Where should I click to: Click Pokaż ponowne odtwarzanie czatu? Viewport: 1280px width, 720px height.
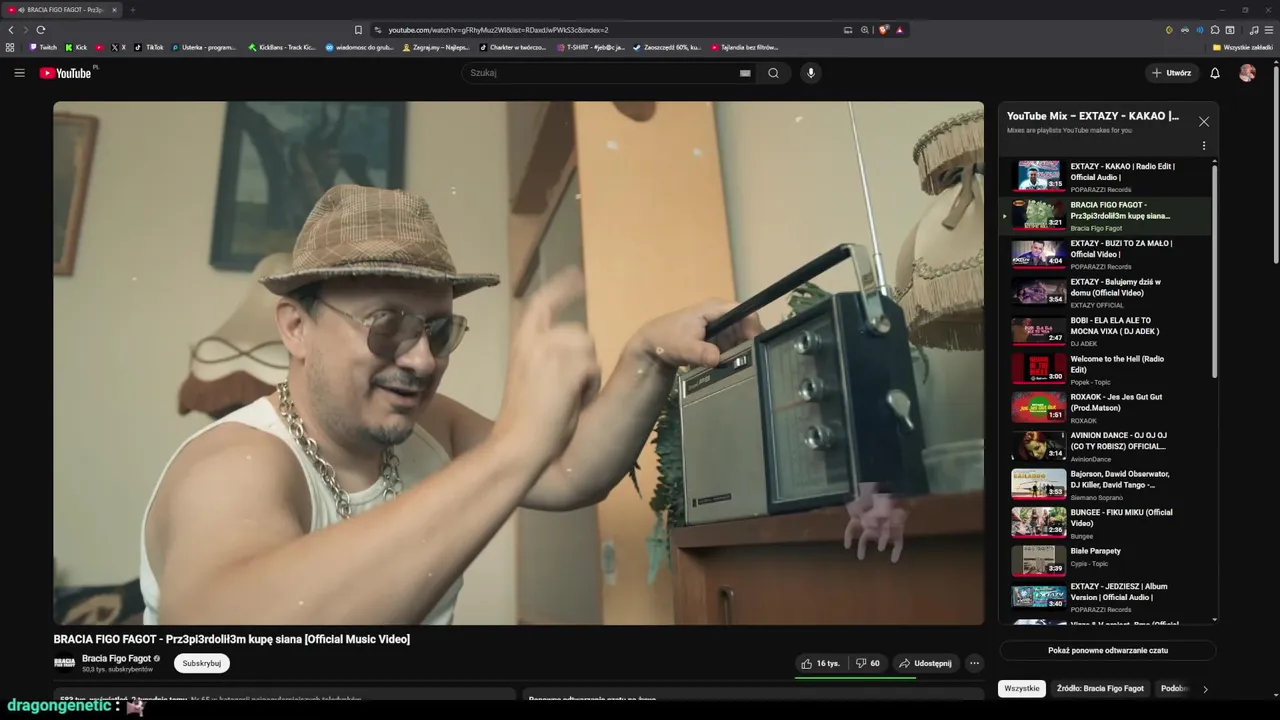coord(1108,650)
